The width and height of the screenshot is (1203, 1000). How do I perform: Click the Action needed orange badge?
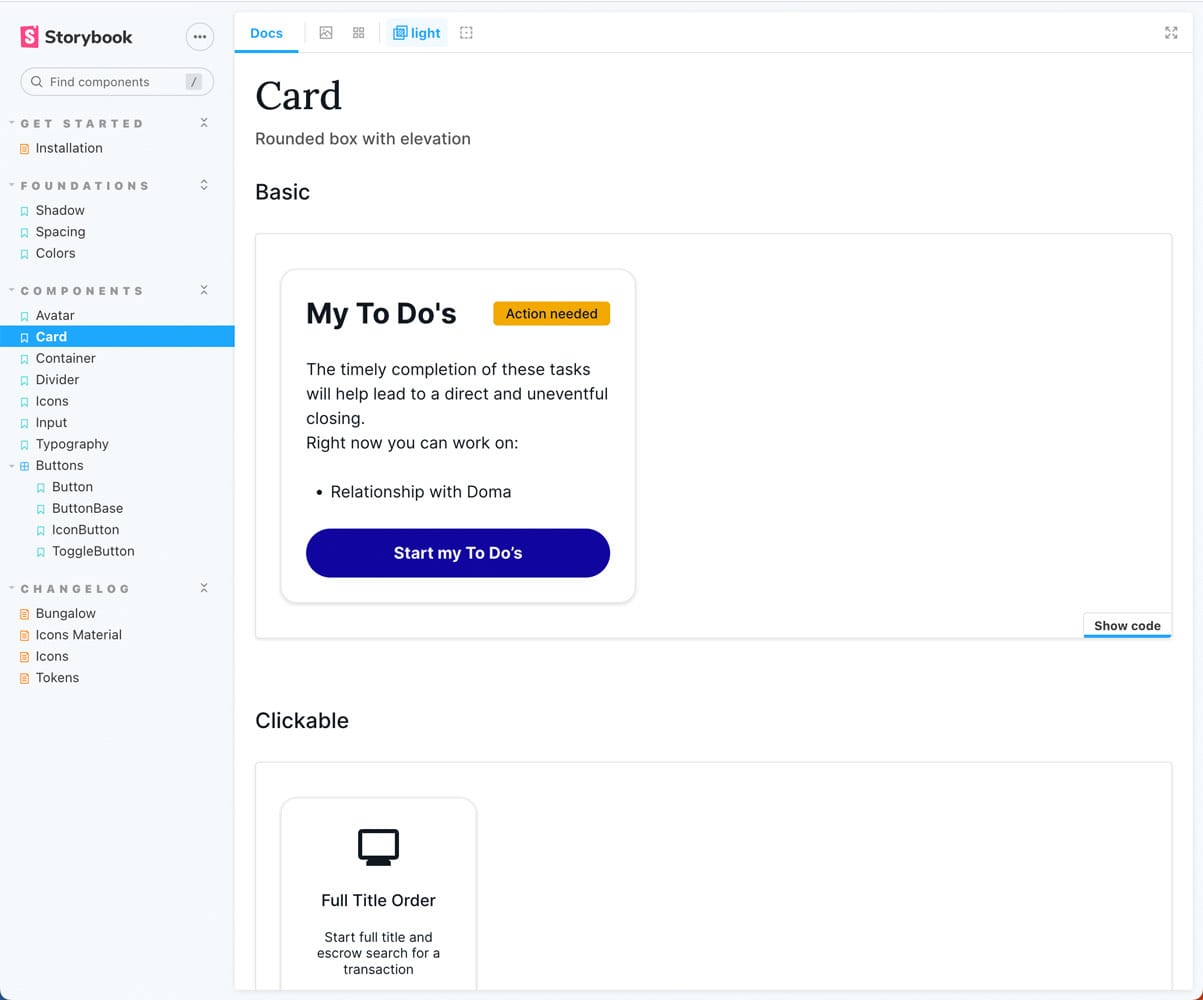click(551, 314)
